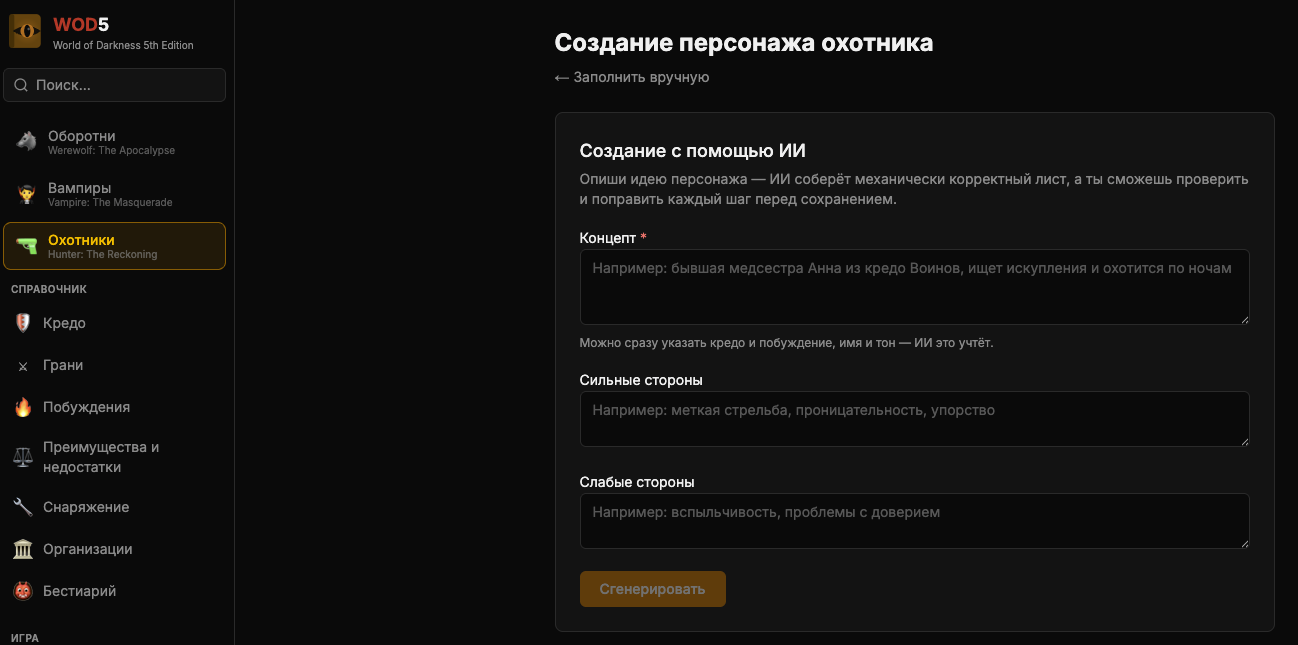
Task: Click the hint text about кредо и побуждение
Action: coord(787,343)
